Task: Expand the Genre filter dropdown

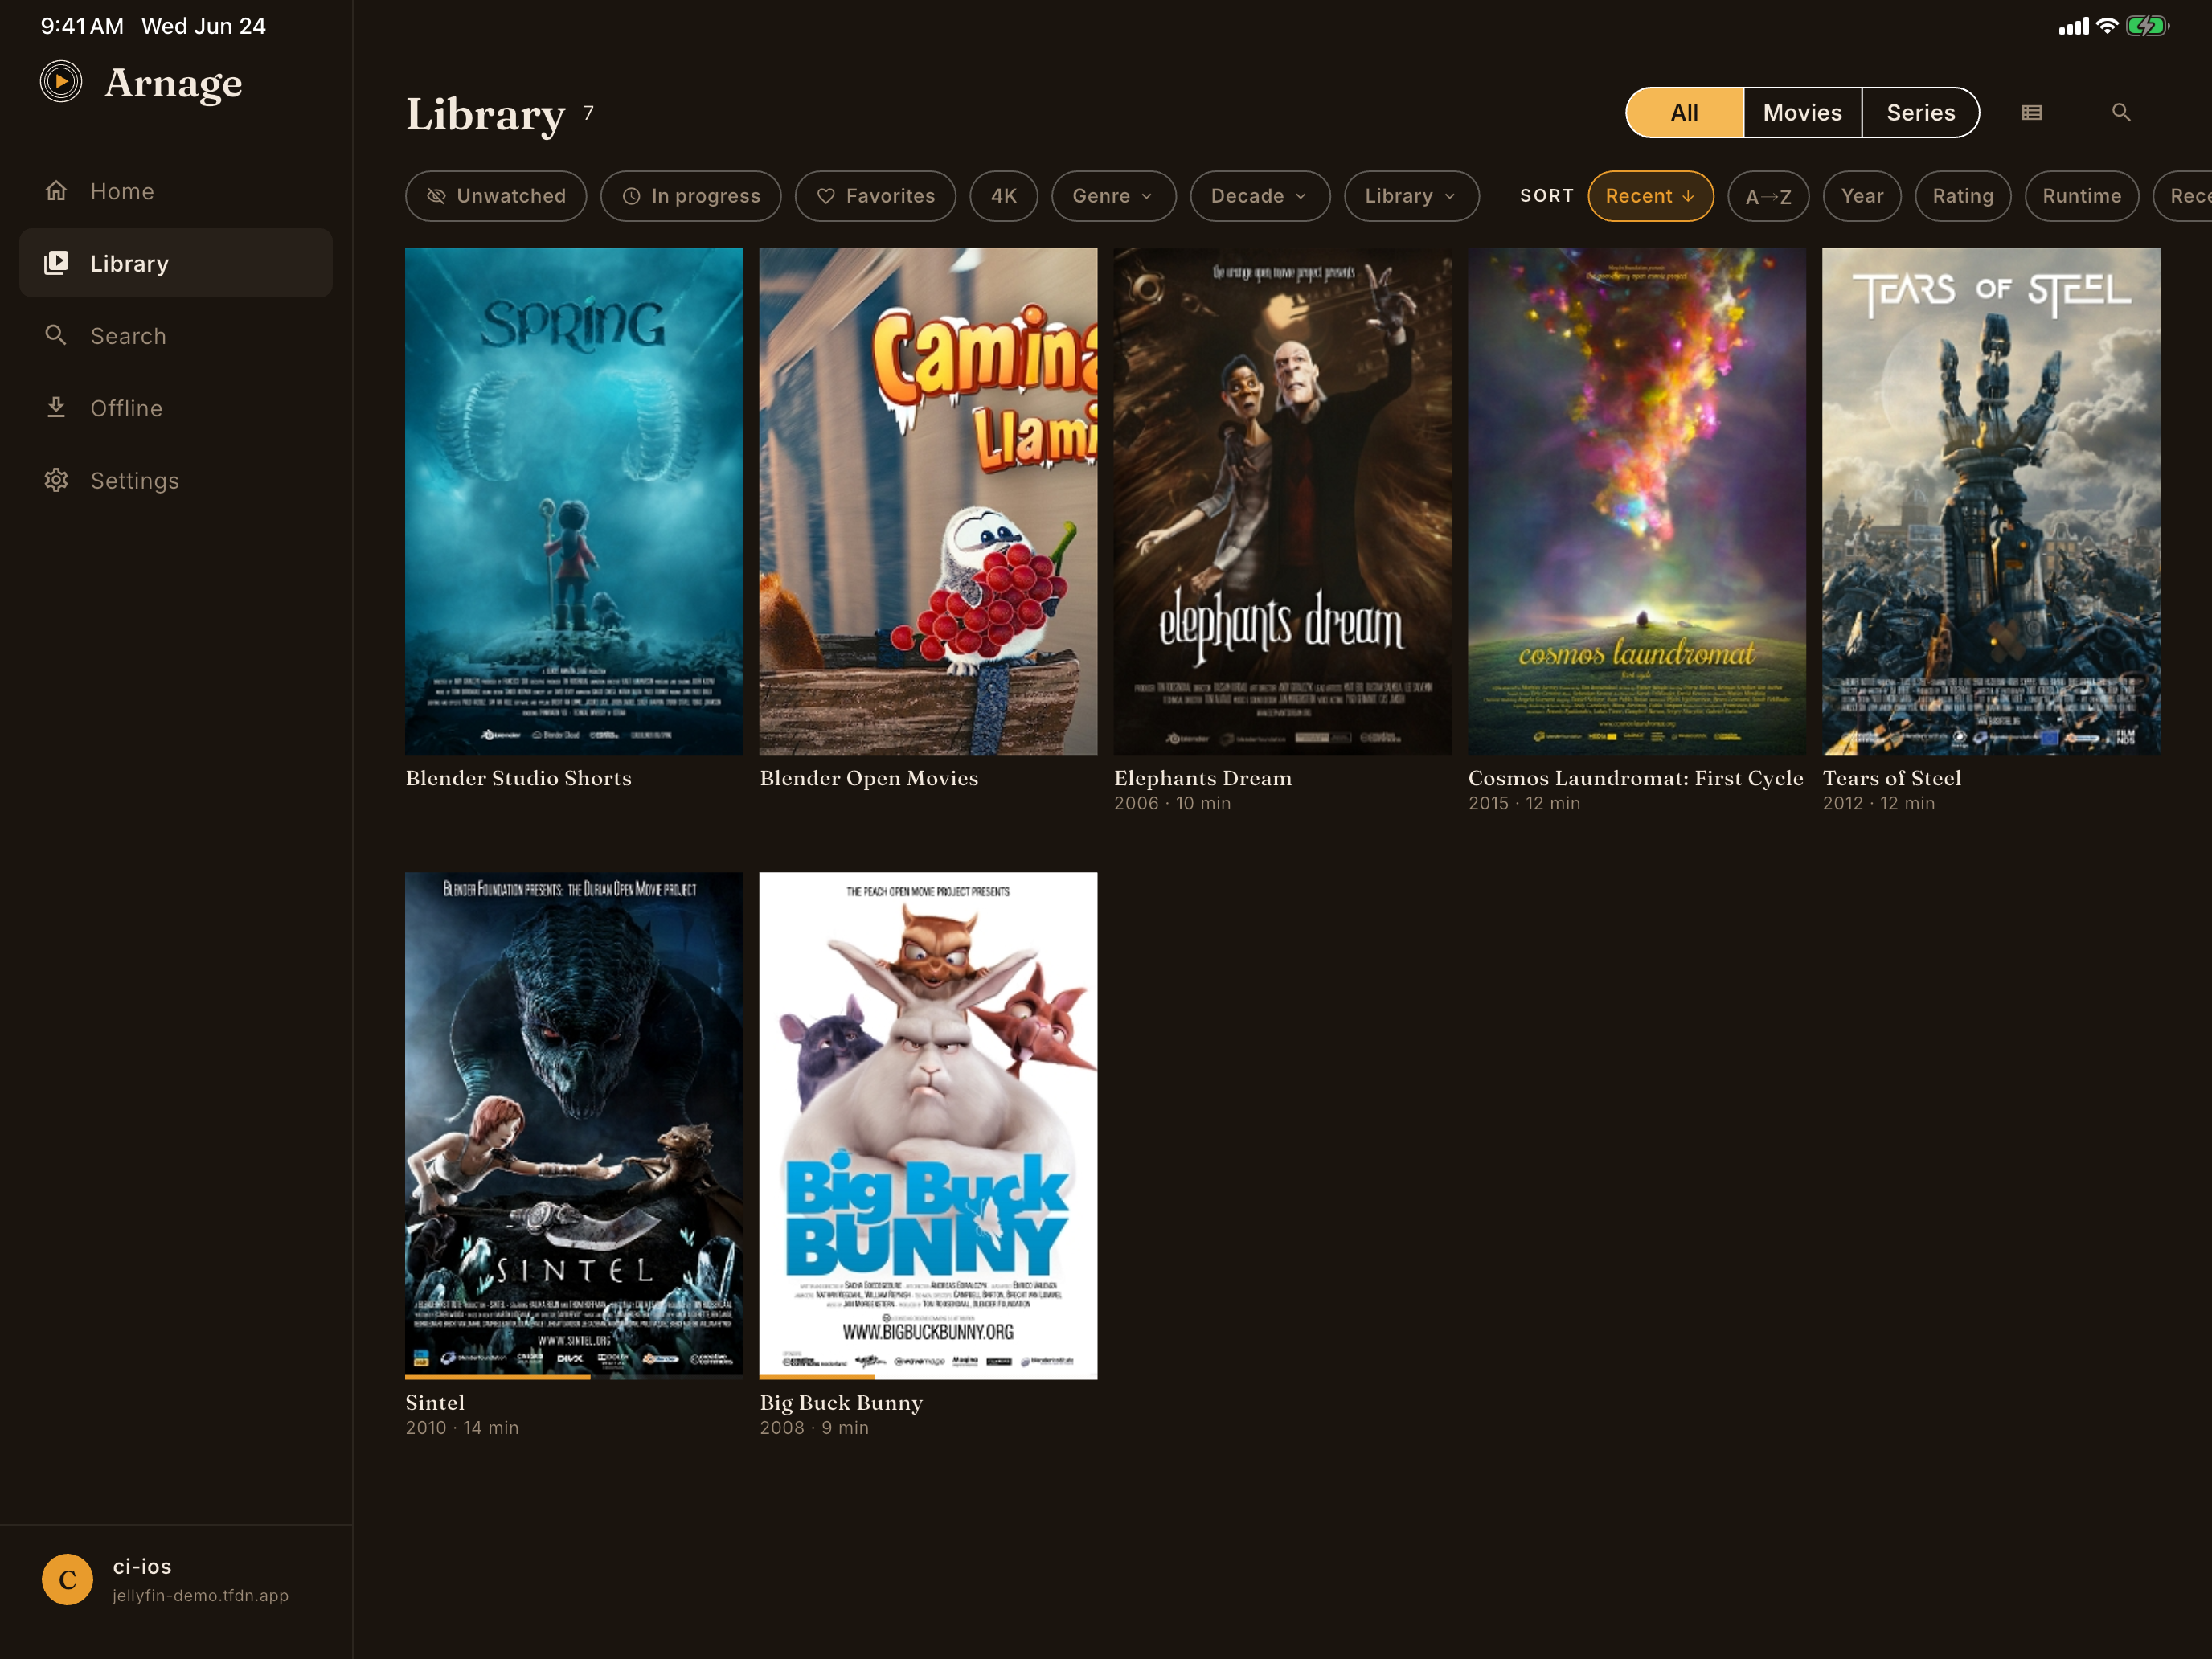Action: pyautogui.click(x=1113, y=196)
